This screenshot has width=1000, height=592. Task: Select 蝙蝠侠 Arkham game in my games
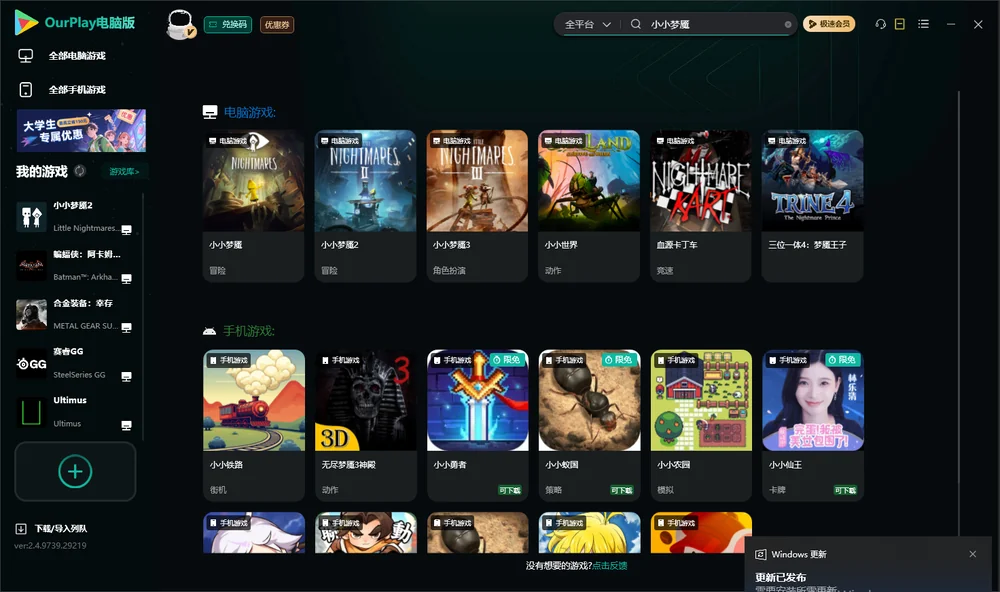click(75, 265)
